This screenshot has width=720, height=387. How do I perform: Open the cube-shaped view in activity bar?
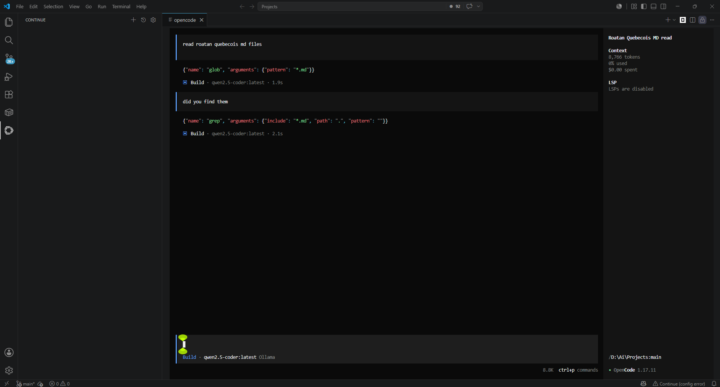coord(9,112)
